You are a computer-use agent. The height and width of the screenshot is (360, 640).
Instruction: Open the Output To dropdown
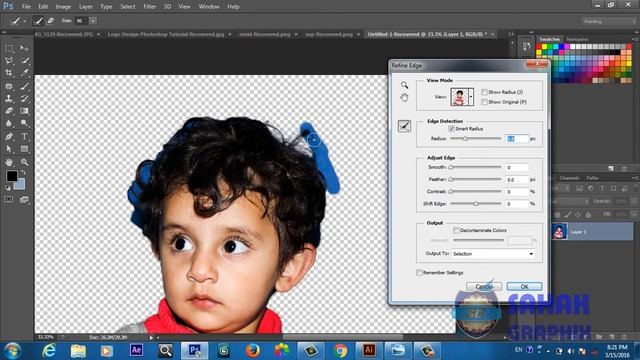click(493, 253)
